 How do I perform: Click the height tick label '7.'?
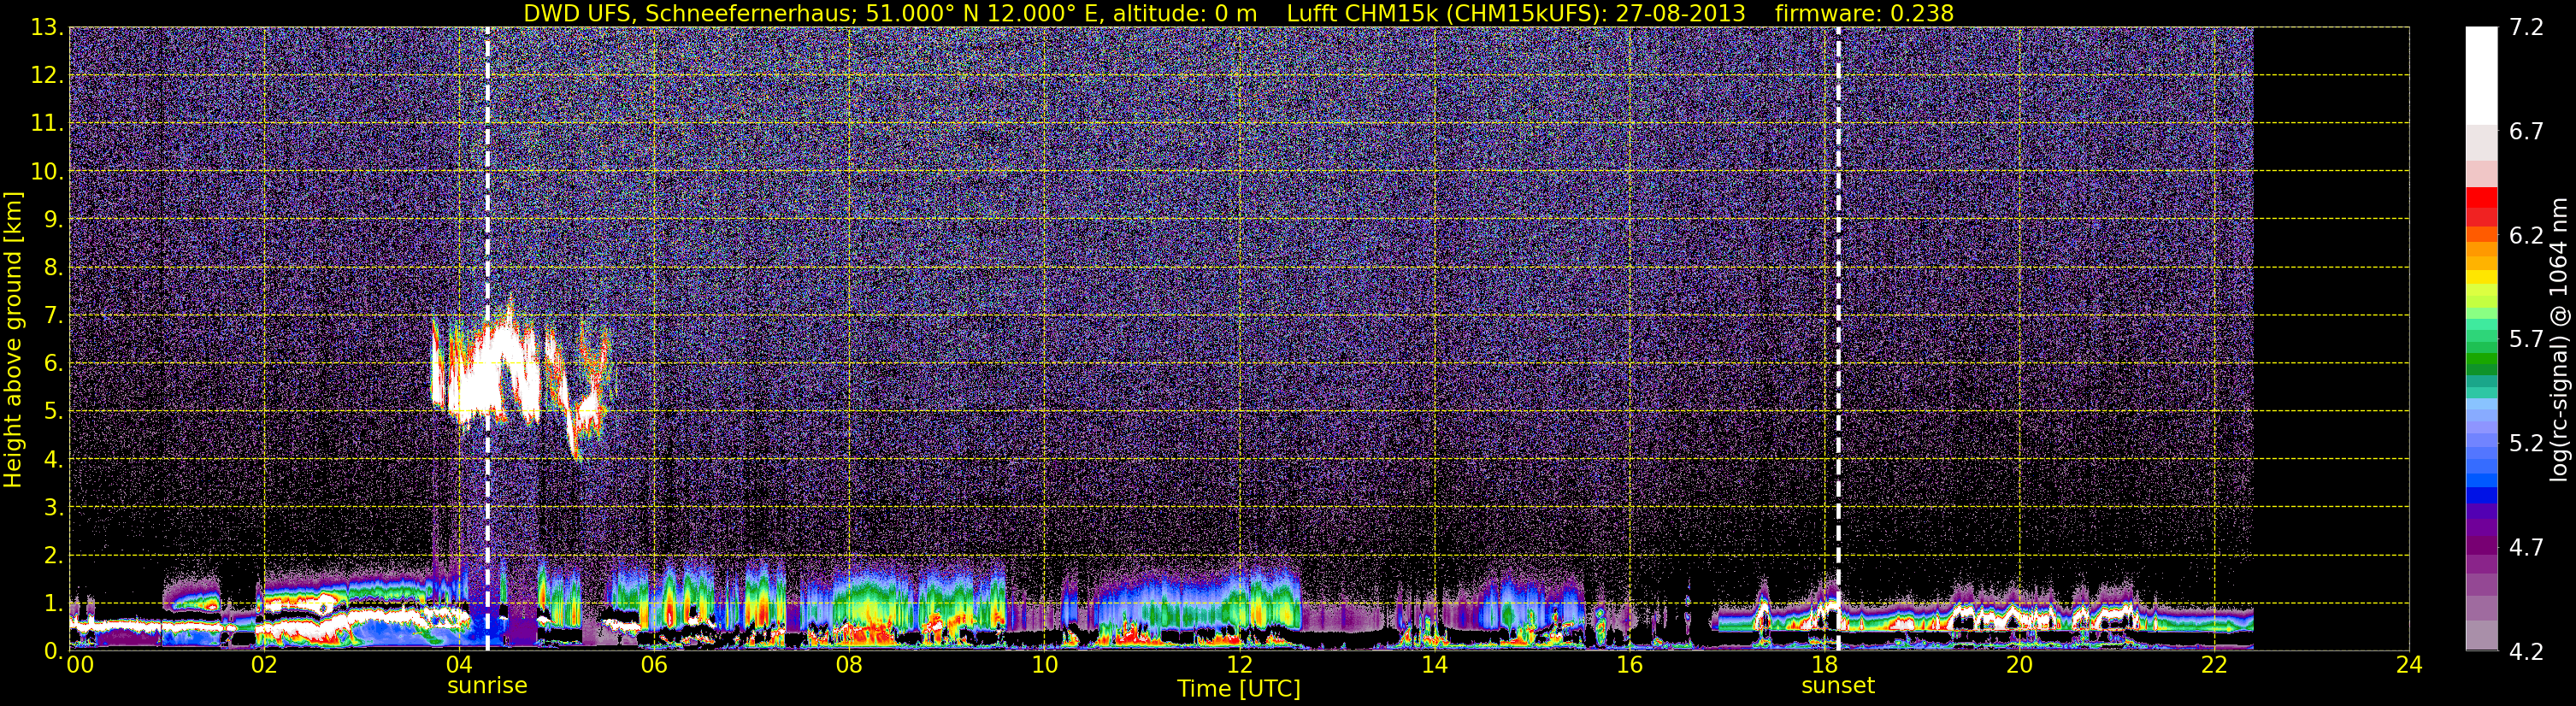53,315
